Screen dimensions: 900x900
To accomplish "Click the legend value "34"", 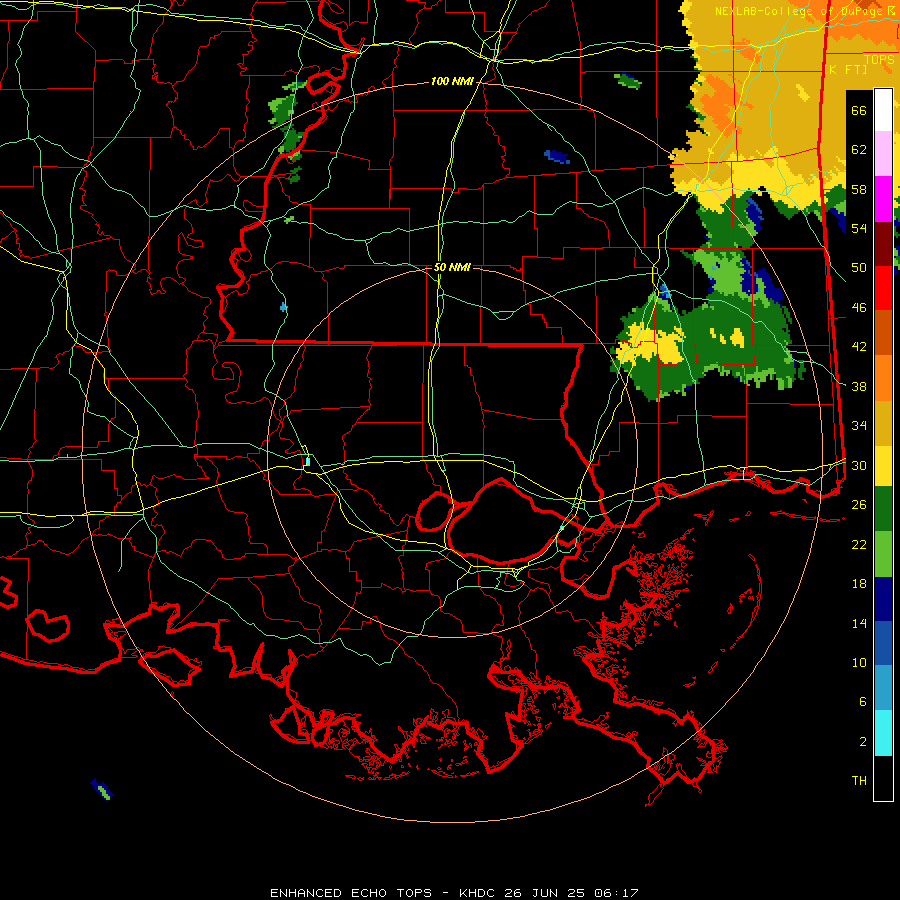I will tap(859, 426).
